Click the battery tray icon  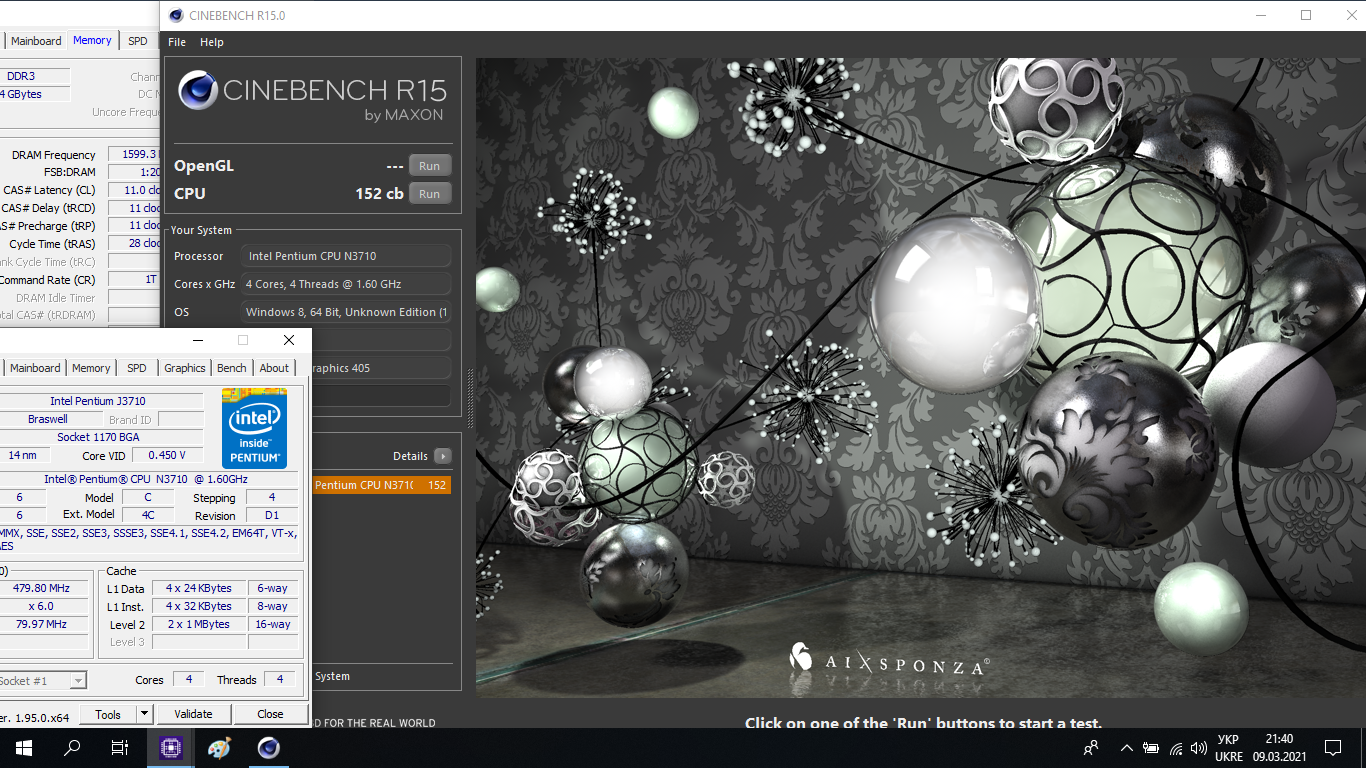click(1151, 748)
